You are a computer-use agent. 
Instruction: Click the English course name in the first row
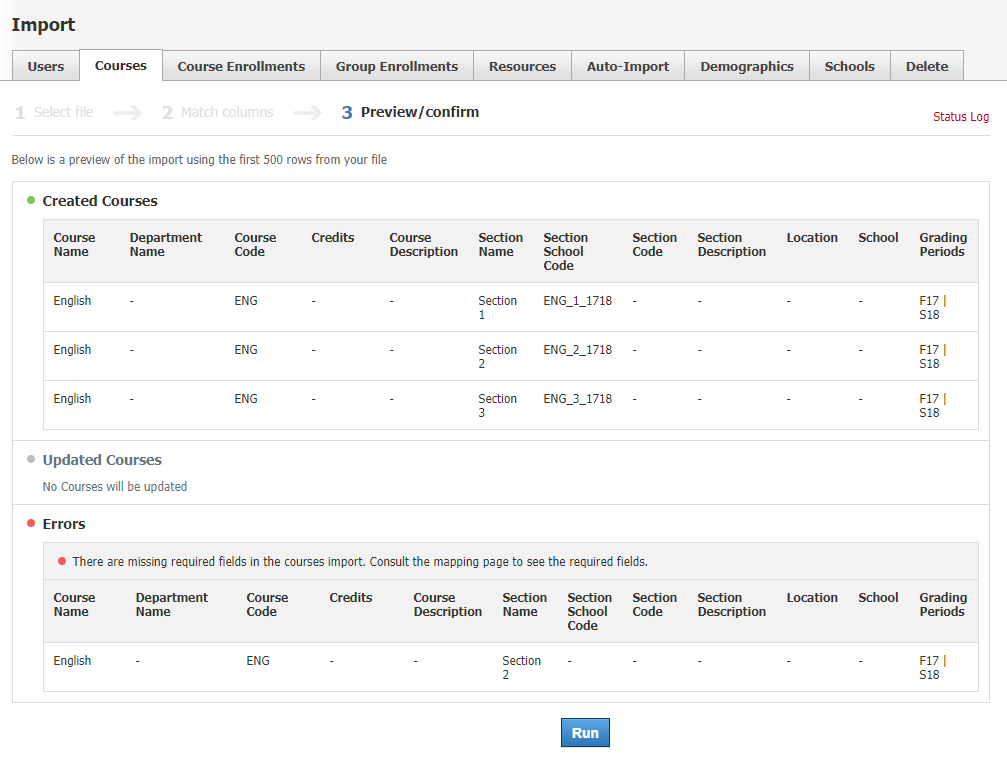(72, 300)
